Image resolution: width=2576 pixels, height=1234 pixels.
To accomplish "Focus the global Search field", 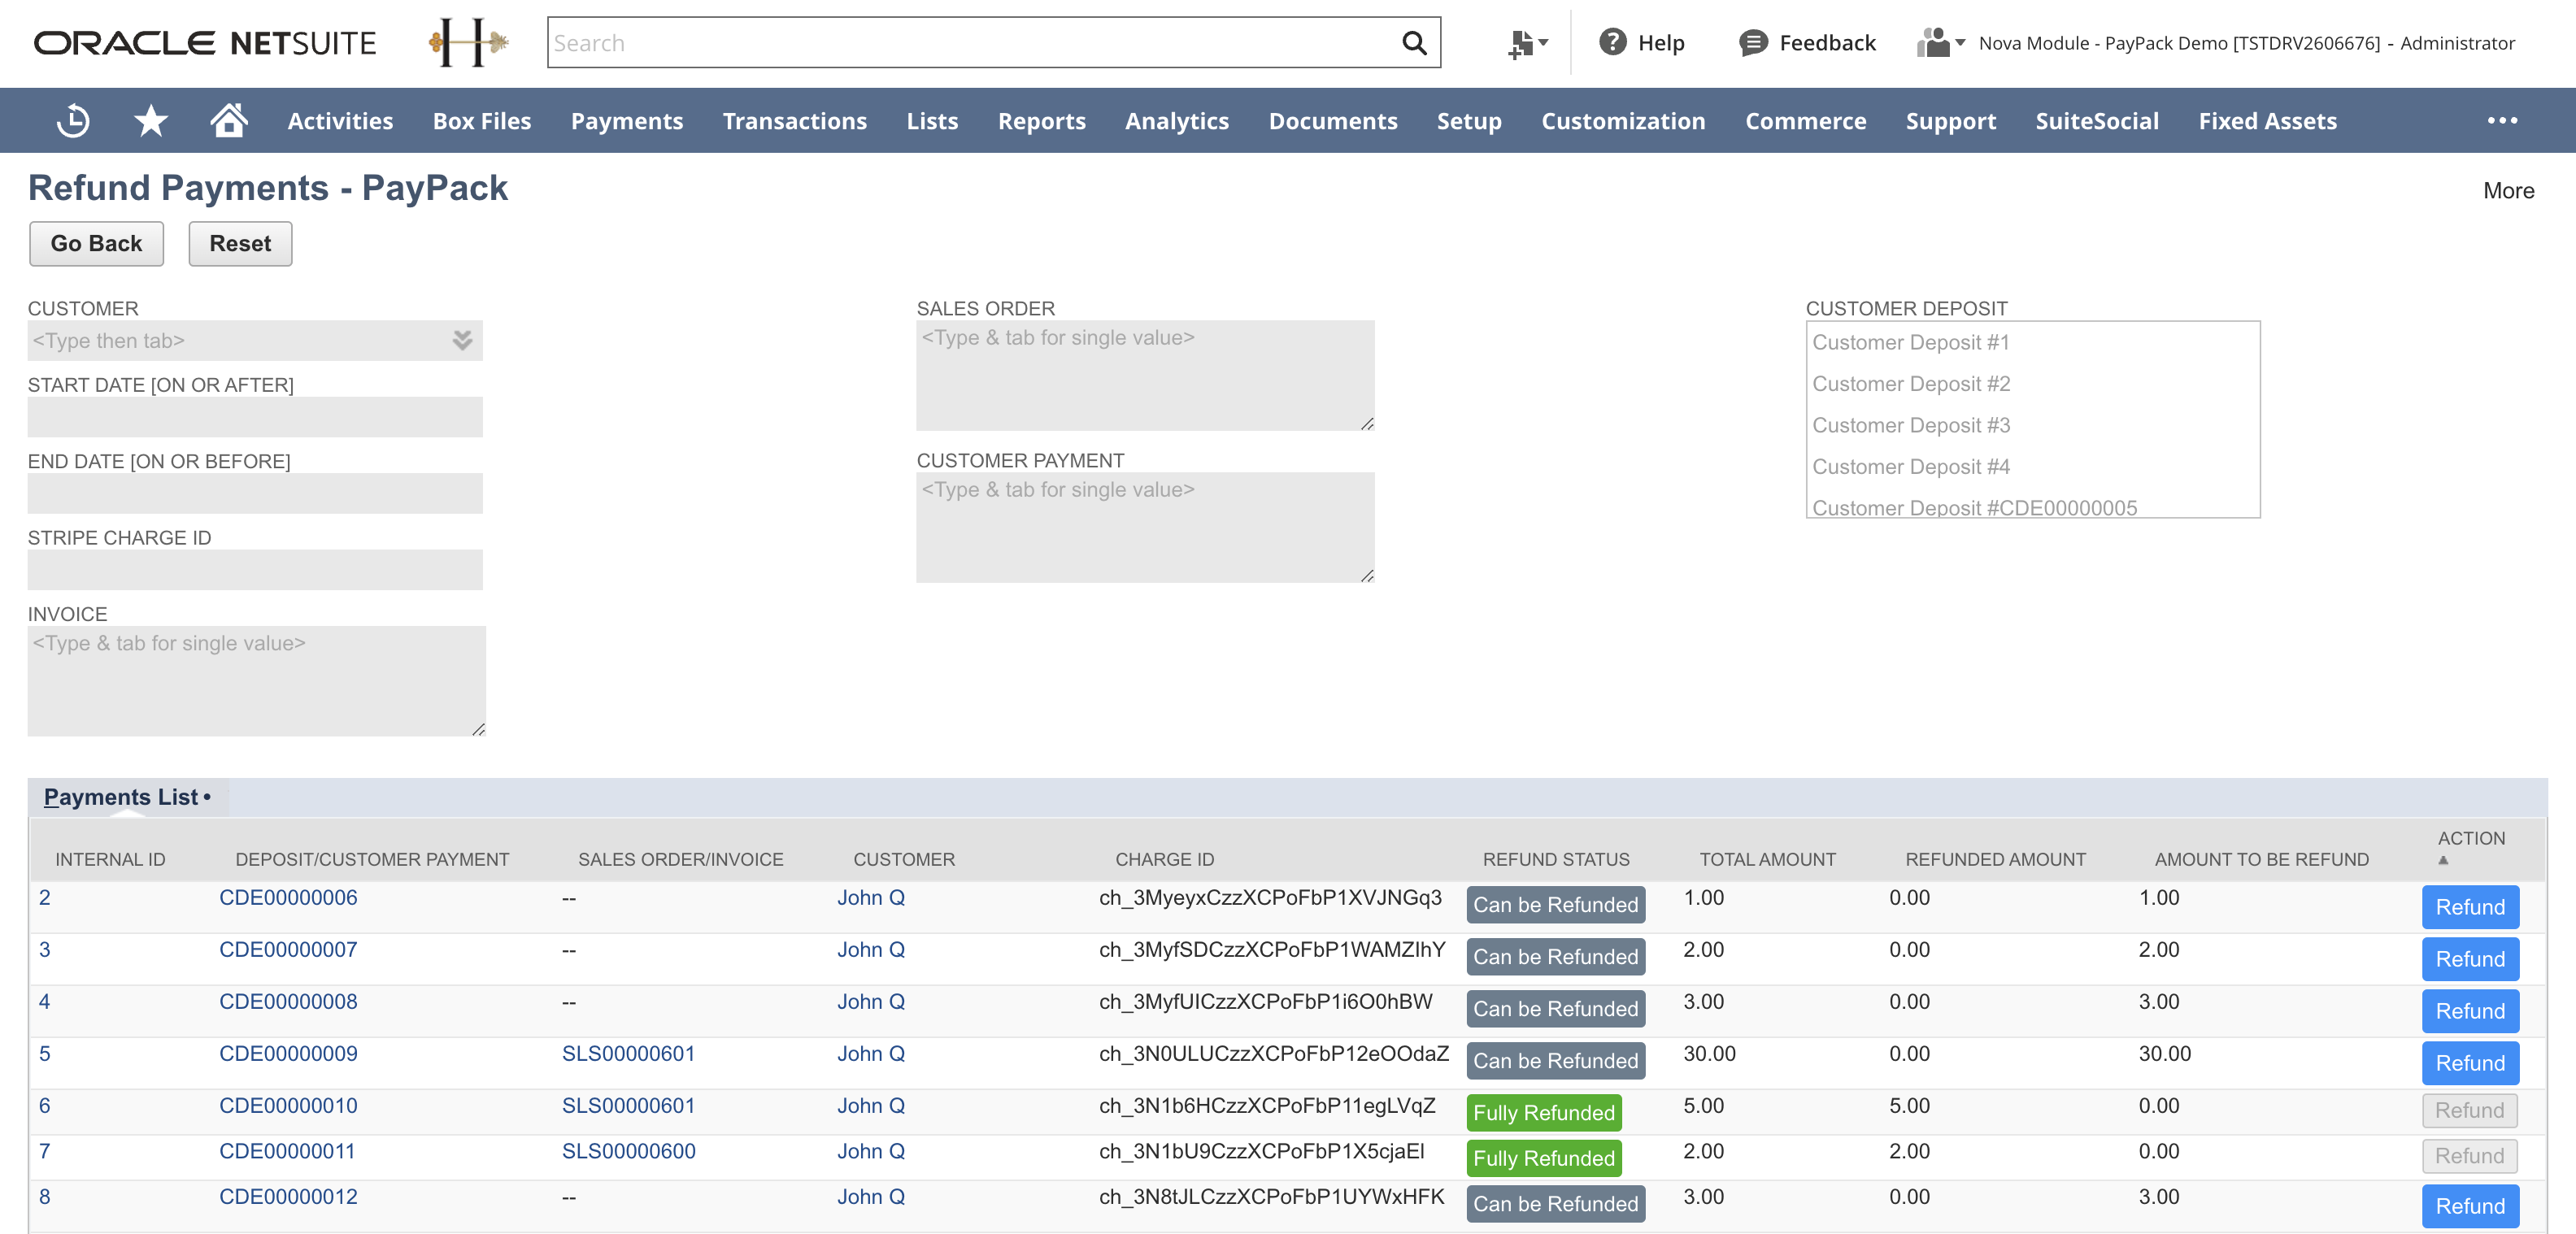I will click(974, 43).
